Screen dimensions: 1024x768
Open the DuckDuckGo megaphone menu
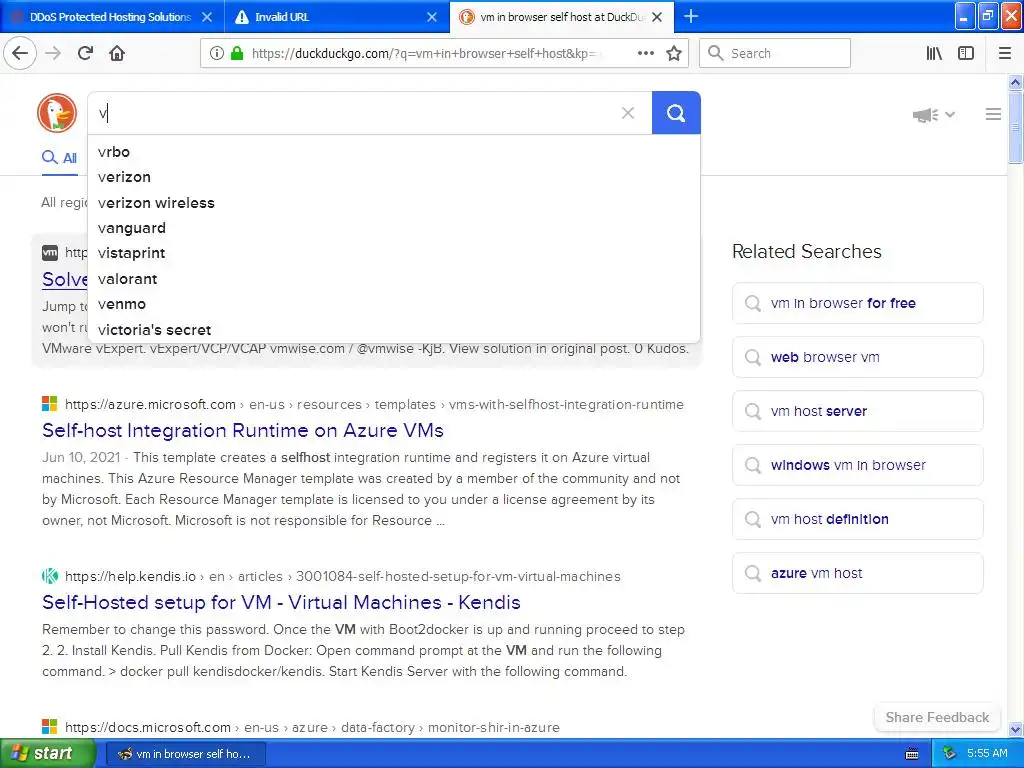pos(933,115)
